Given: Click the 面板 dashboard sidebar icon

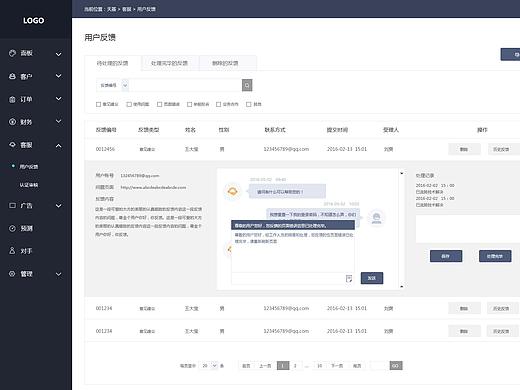Looking at the screenshot, I should pyautogui.click(x=12, y=53).
